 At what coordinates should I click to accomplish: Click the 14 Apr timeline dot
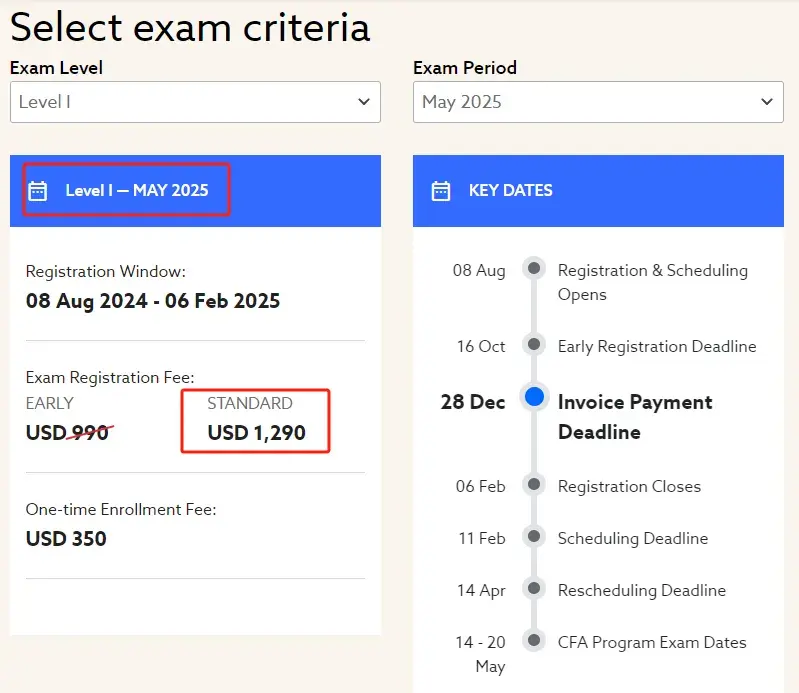pos(534,589)
